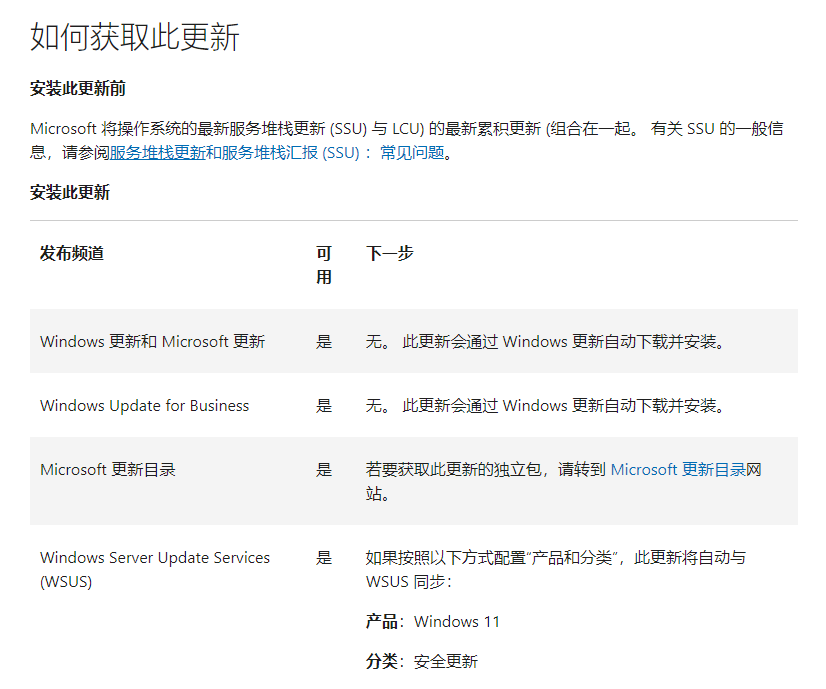Click the 如何获取此更新 page heading
This screenshot has width=826, height=689.
pos(135,37)
